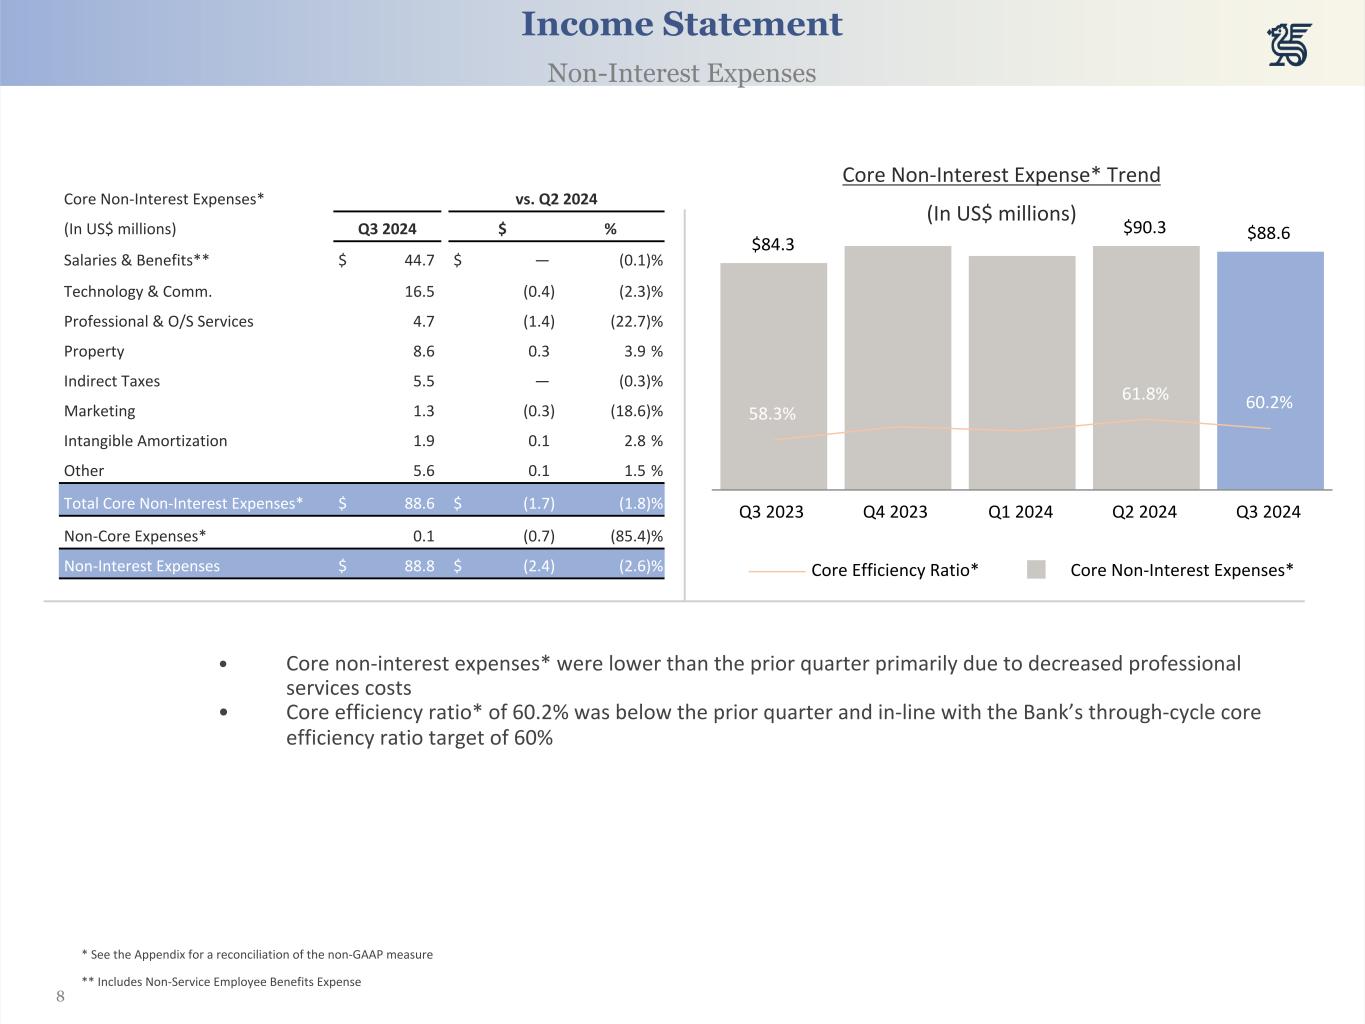Select the "Professional & O/S Services" row label

click(159, 321)
